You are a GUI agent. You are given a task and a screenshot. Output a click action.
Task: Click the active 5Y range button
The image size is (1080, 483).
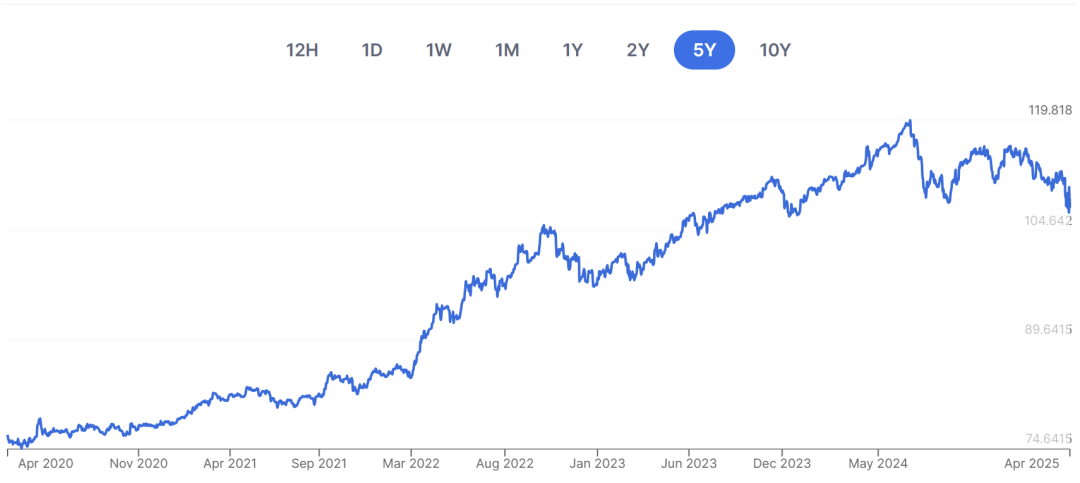coord(704,50)
